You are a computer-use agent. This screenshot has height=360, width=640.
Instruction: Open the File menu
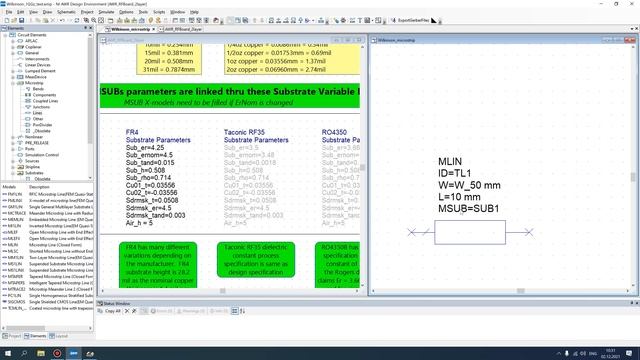[x=9, y=12]
